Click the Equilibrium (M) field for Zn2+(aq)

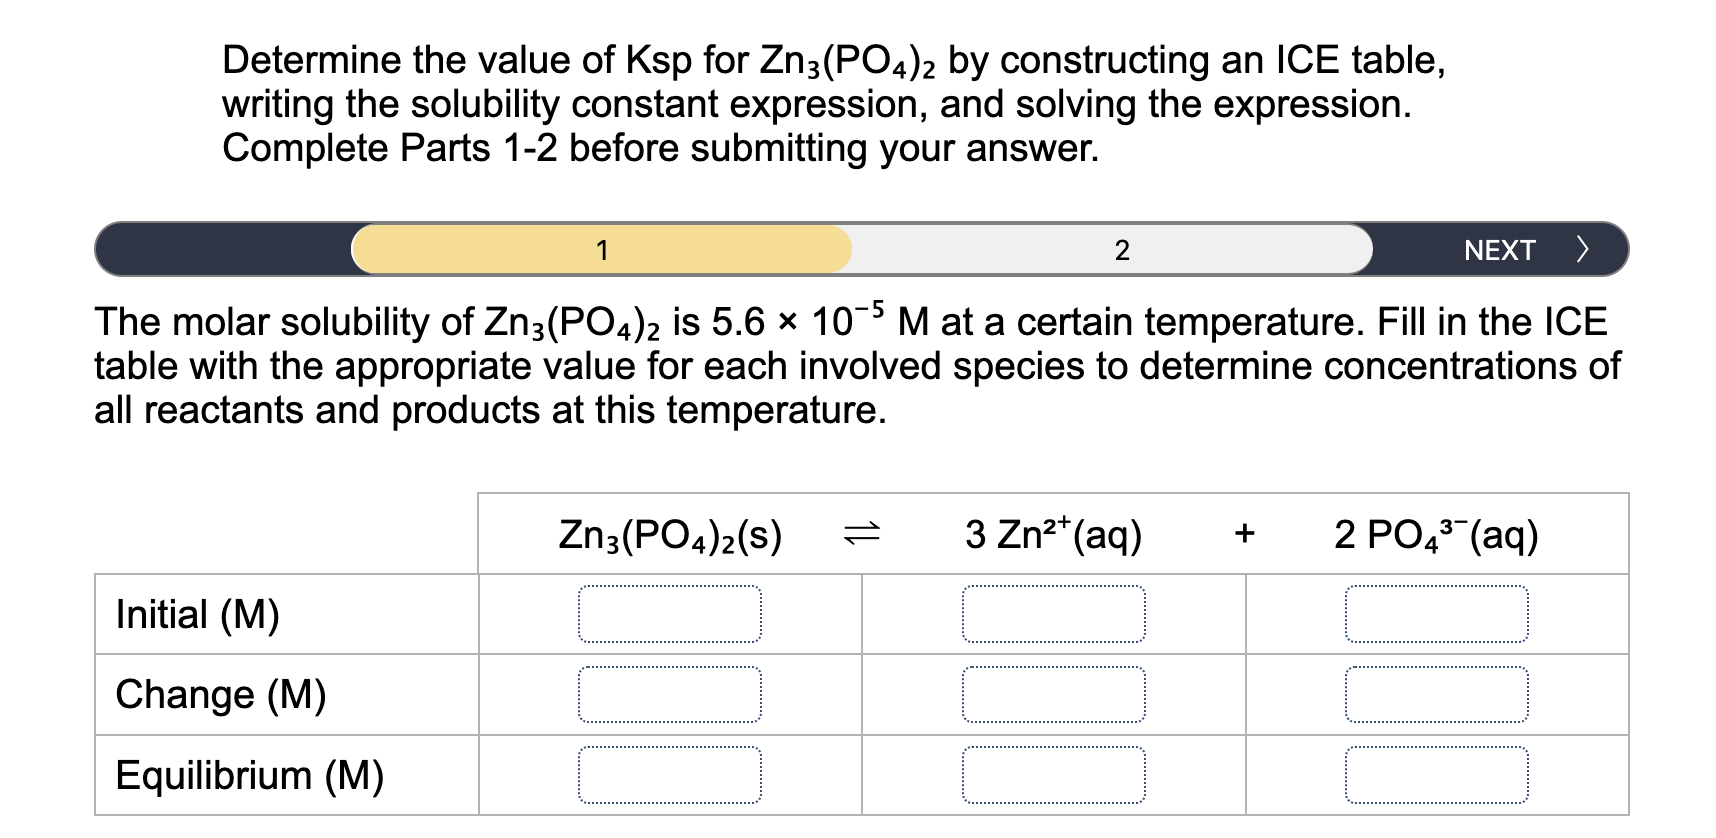point(1052,772)
